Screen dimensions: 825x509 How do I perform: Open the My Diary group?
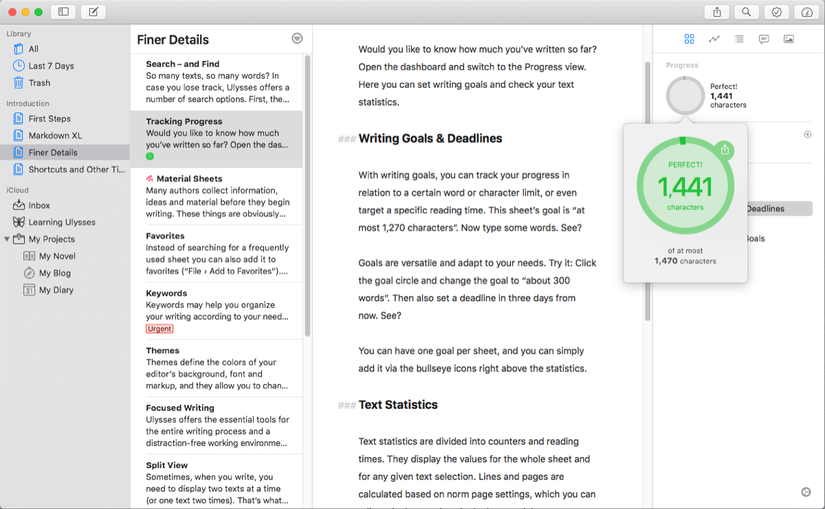pos(65,290)
